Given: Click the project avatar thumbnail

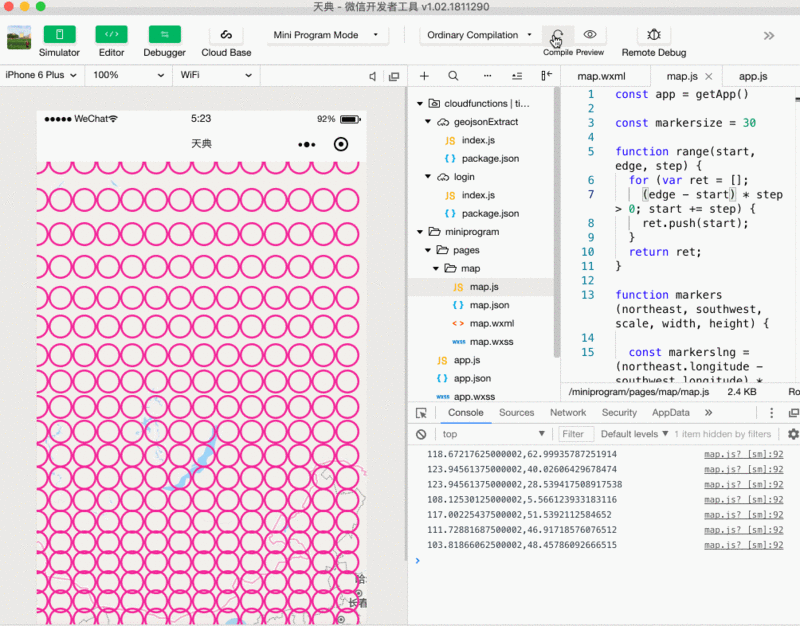Looking at the screenshot, I should click(x=19, y=37).
